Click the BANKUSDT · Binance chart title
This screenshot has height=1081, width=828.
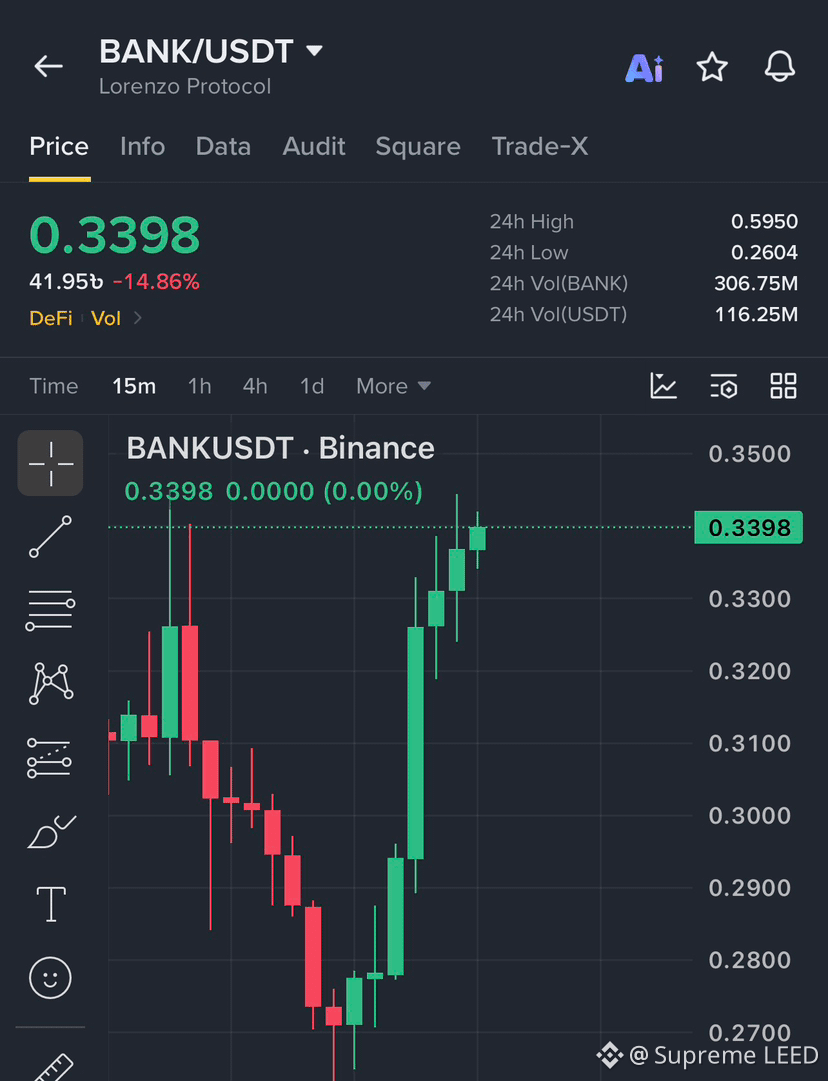281,448
